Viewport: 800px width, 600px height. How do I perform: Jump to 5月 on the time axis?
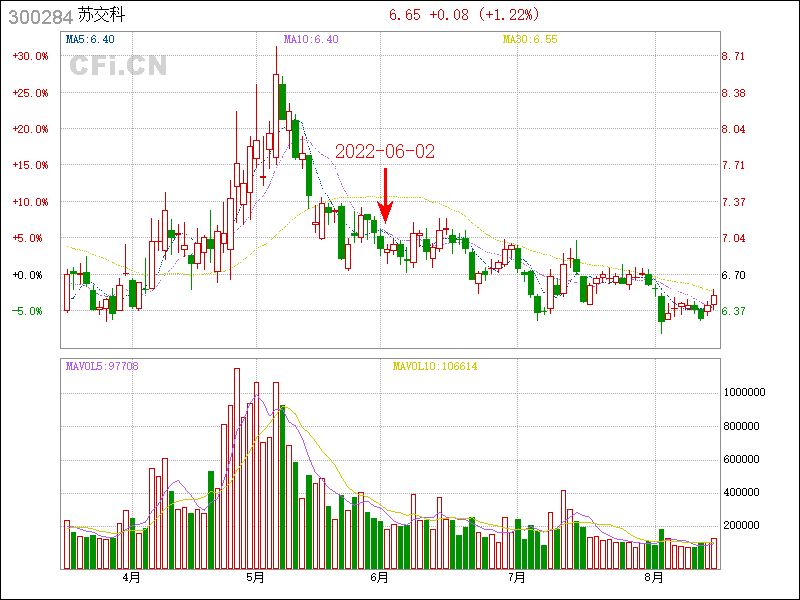coord(256,578)
